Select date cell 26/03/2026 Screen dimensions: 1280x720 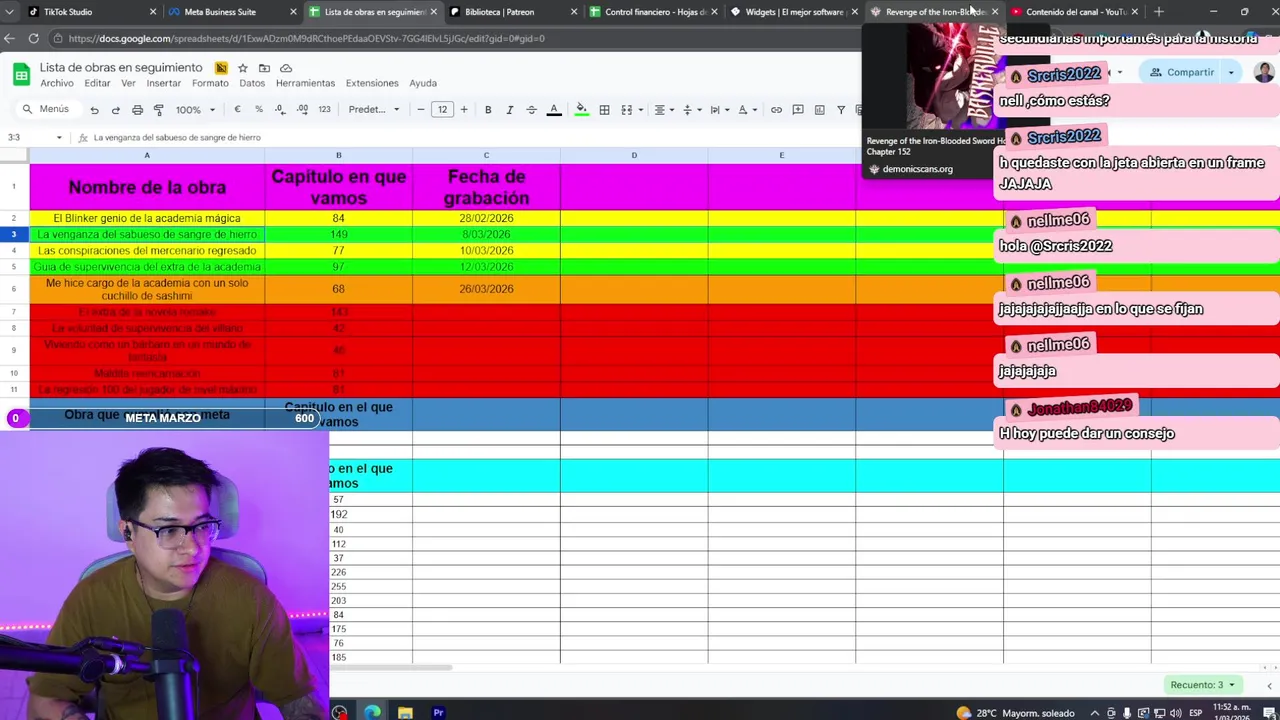pos(486,289)
